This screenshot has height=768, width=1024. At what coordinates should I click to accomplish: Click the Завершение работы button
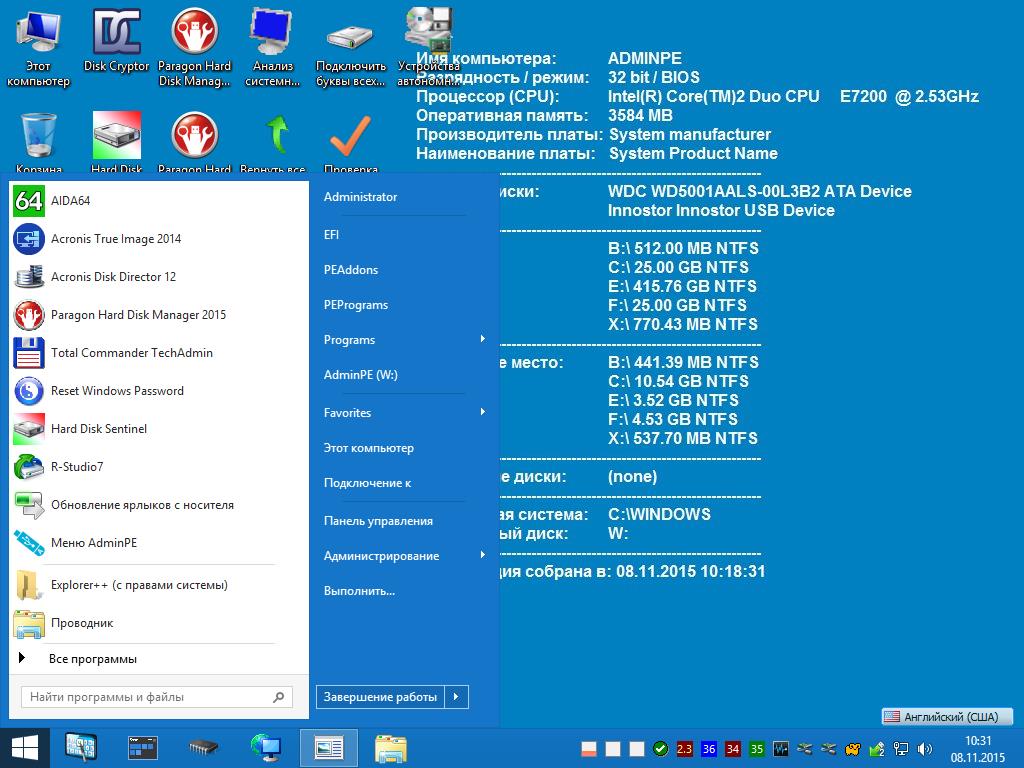coord(380,697)
